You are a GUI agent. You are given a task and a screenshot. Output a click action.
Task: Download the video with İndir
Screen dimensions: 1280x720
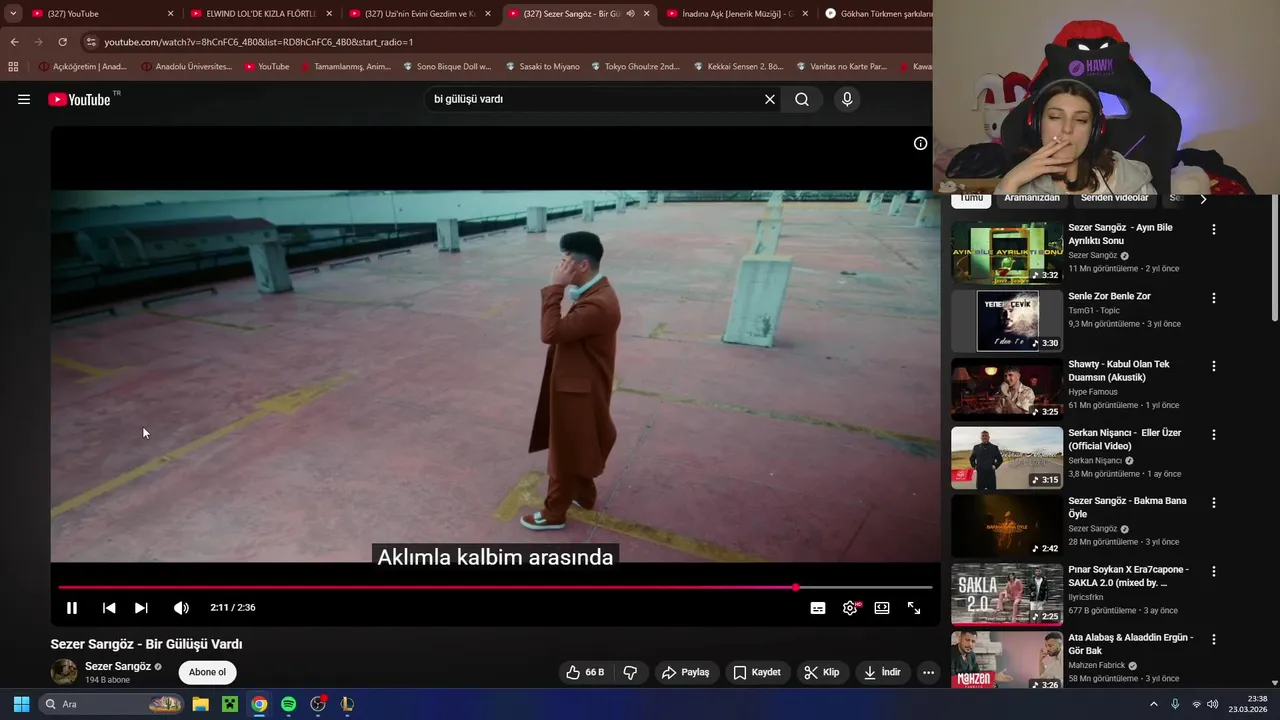883,672
